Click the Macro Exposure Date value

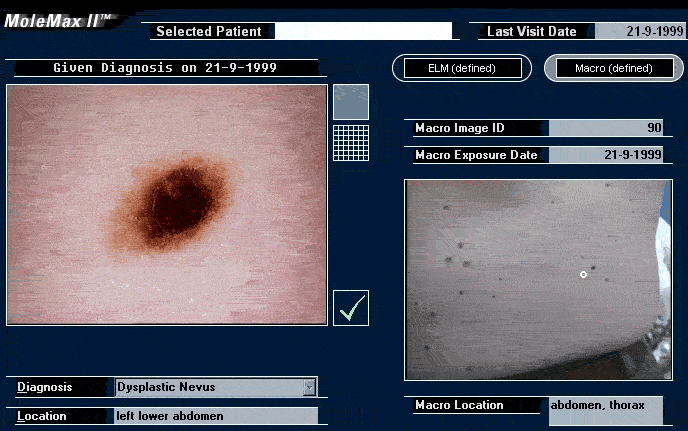[x=606, y=155]
